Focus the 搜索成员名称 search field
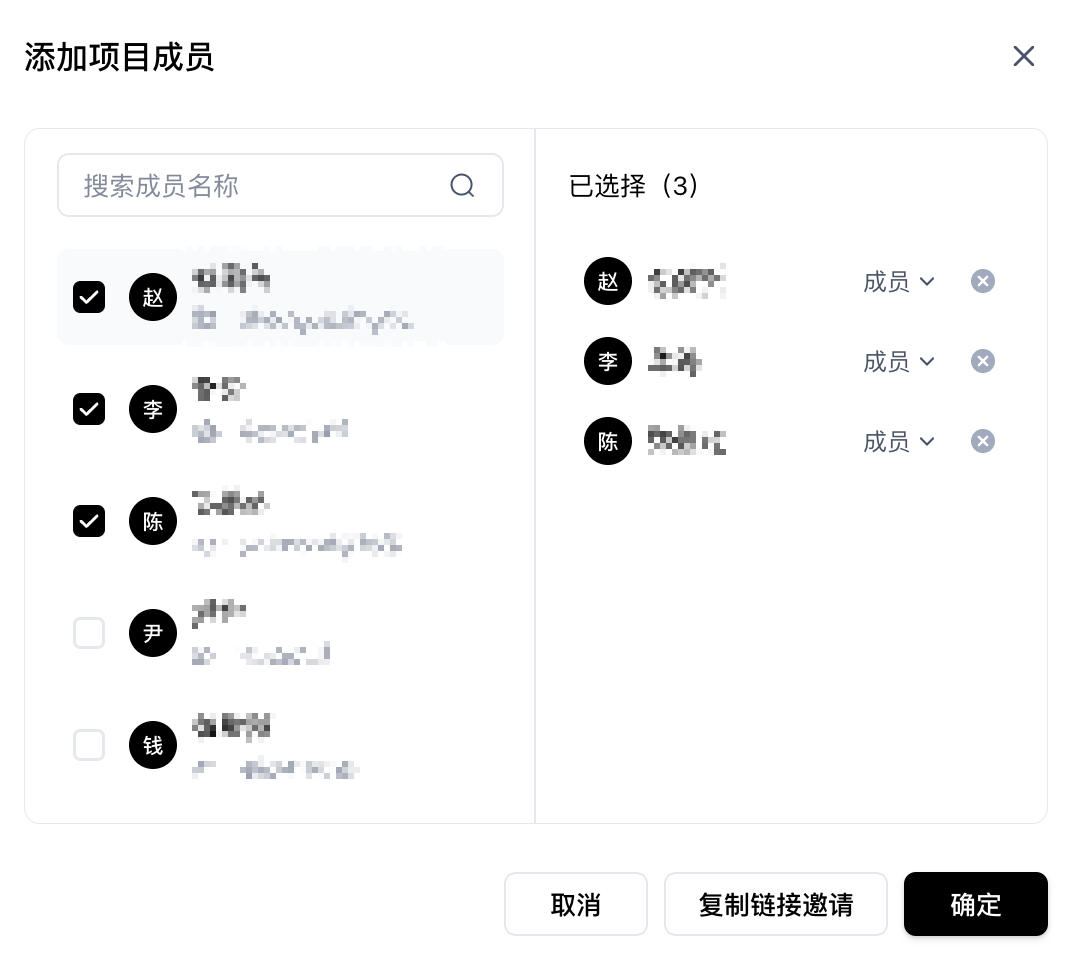 [x=280, y=186]
